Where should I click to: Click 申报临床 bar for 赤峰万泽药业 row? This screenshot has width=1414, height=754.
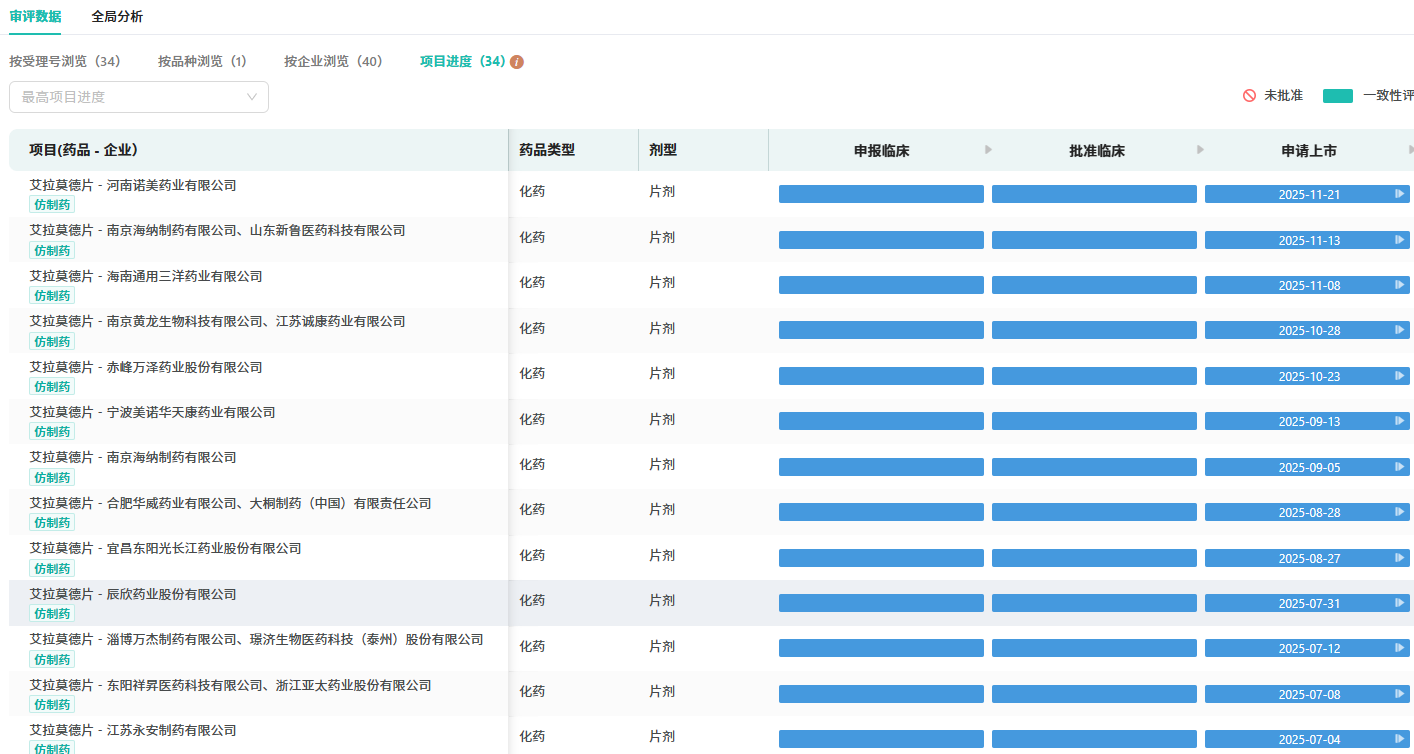pos(881,376)
